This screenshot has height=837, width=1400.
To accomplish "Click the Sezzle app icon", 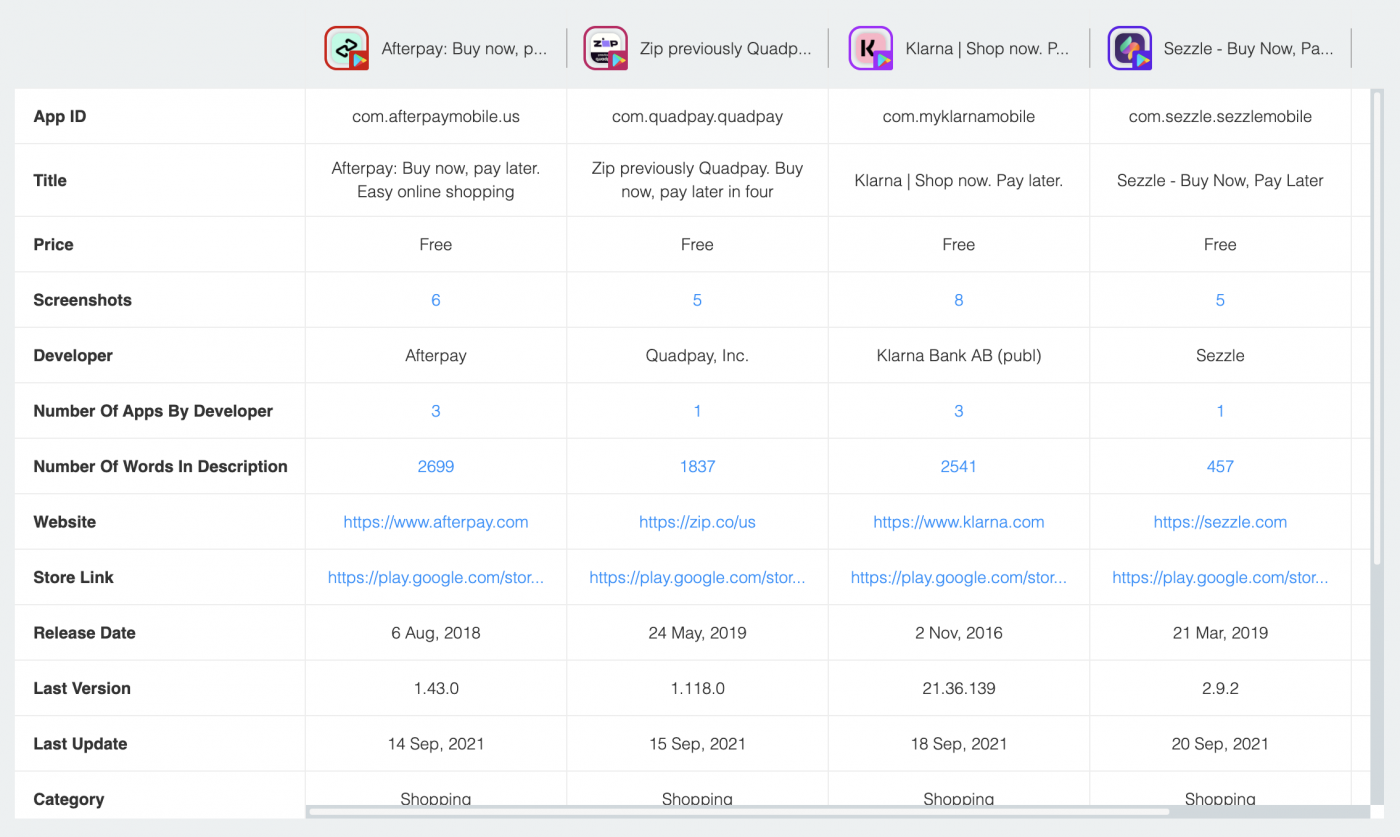I will (x=1129, y=47).
